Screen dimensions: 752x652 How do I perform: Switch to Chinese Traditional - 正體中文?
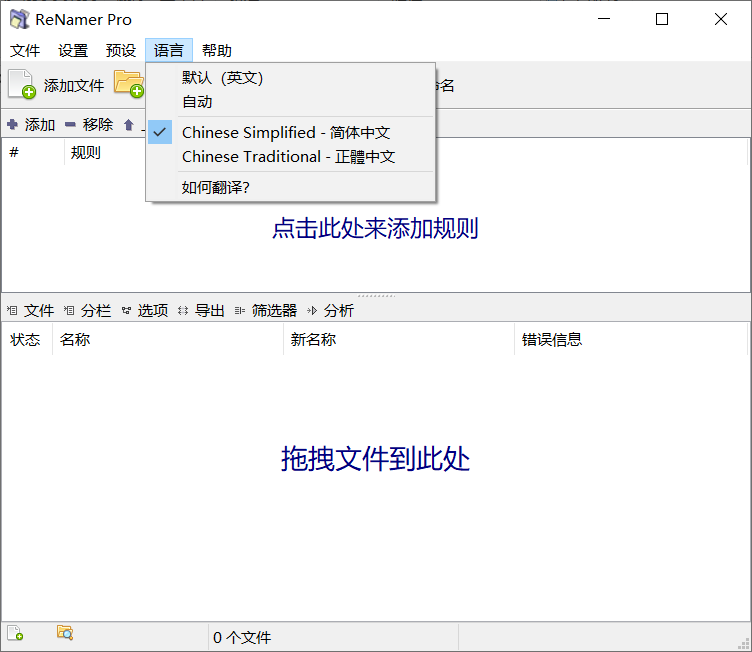(x=291, y=156)
